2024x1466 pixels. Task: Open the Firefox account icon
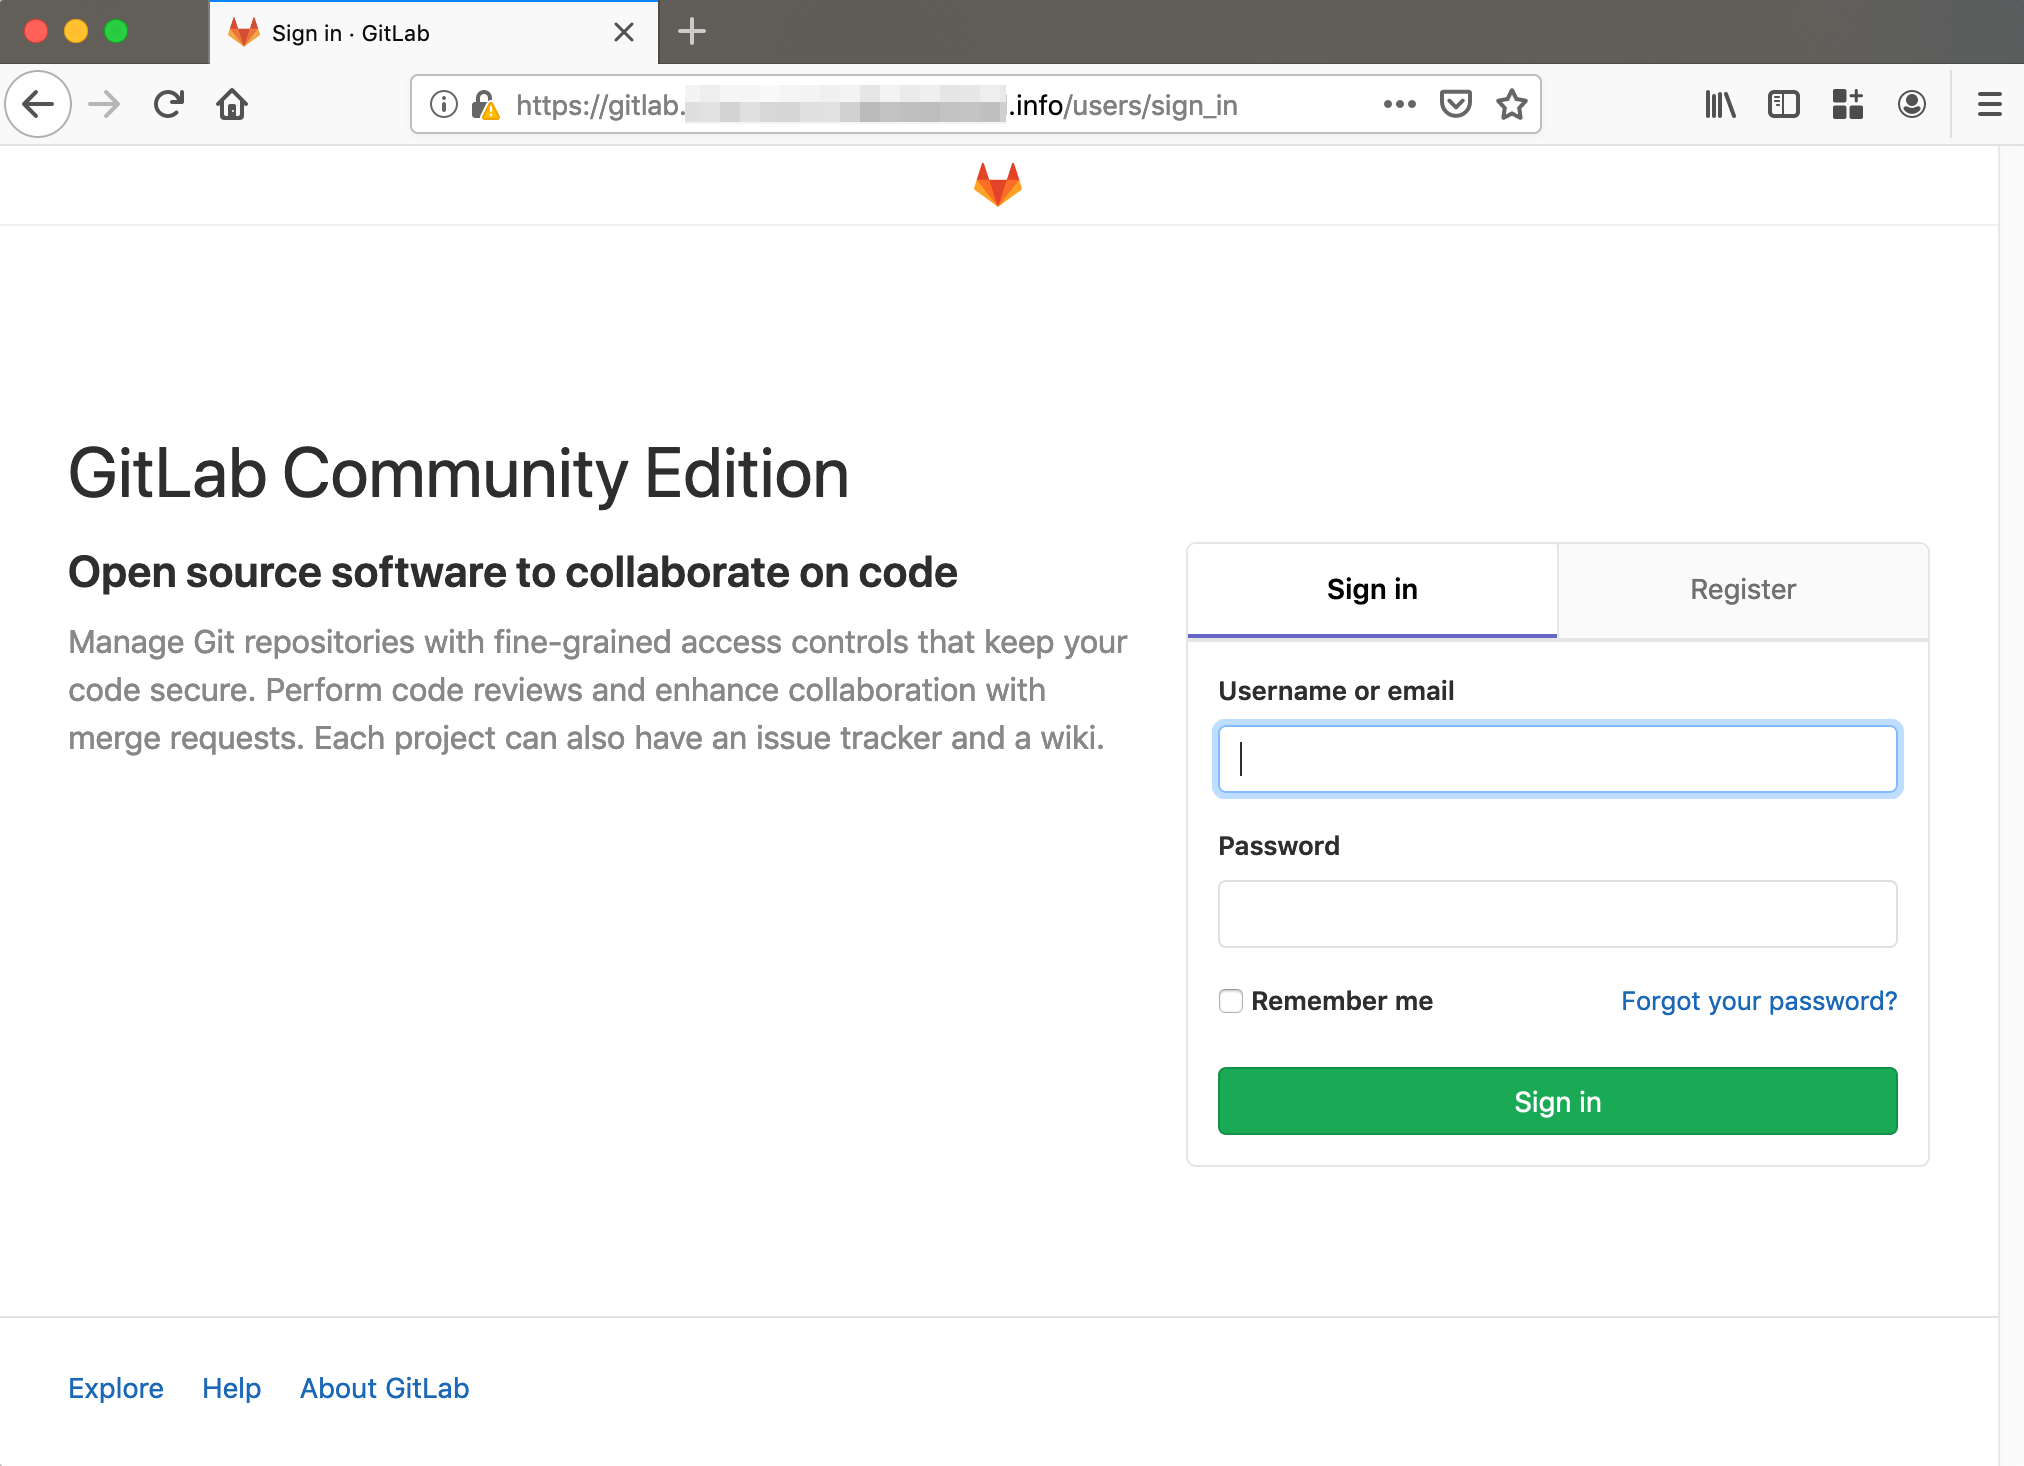(1911, 104)
